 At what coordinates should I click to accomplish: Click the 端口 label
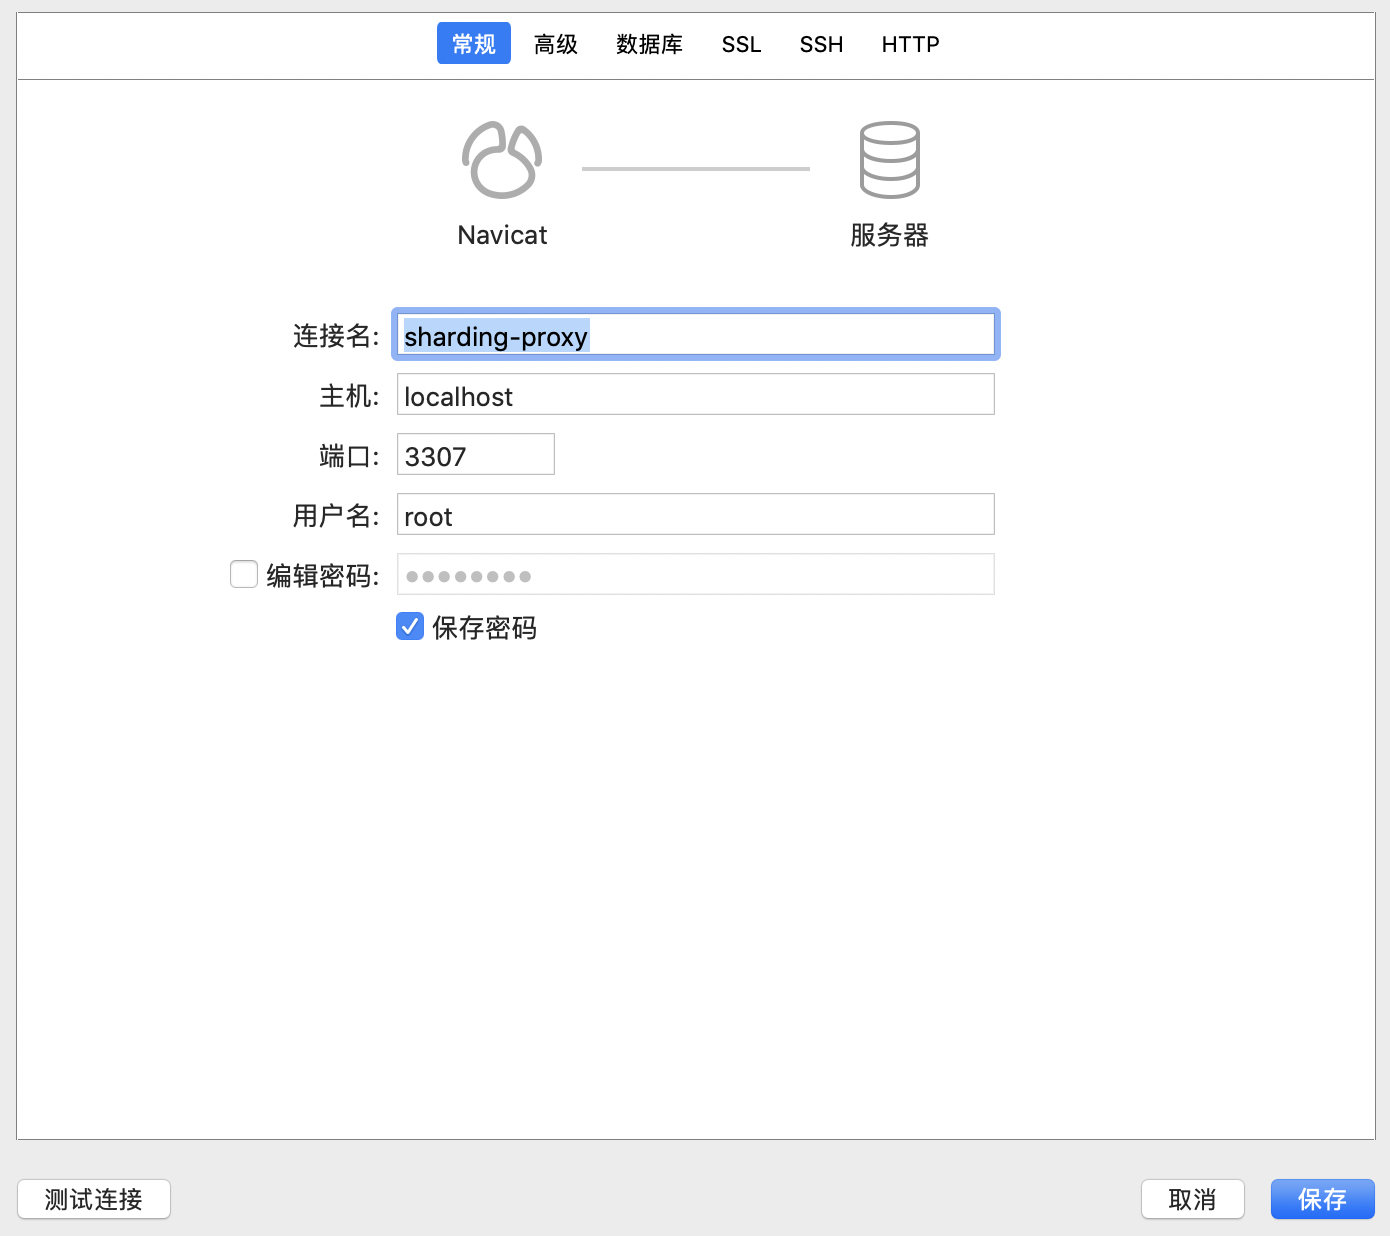349,456
